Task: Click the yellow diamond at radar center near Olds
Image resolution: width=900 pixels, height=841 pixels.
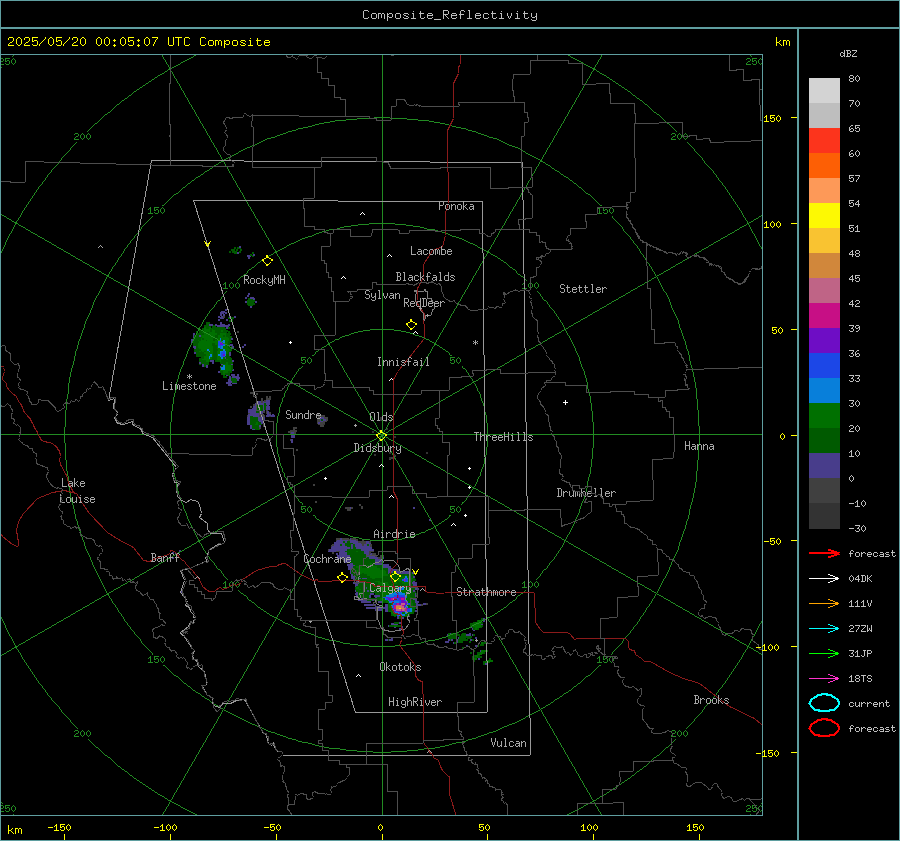Action: point(381,436)
